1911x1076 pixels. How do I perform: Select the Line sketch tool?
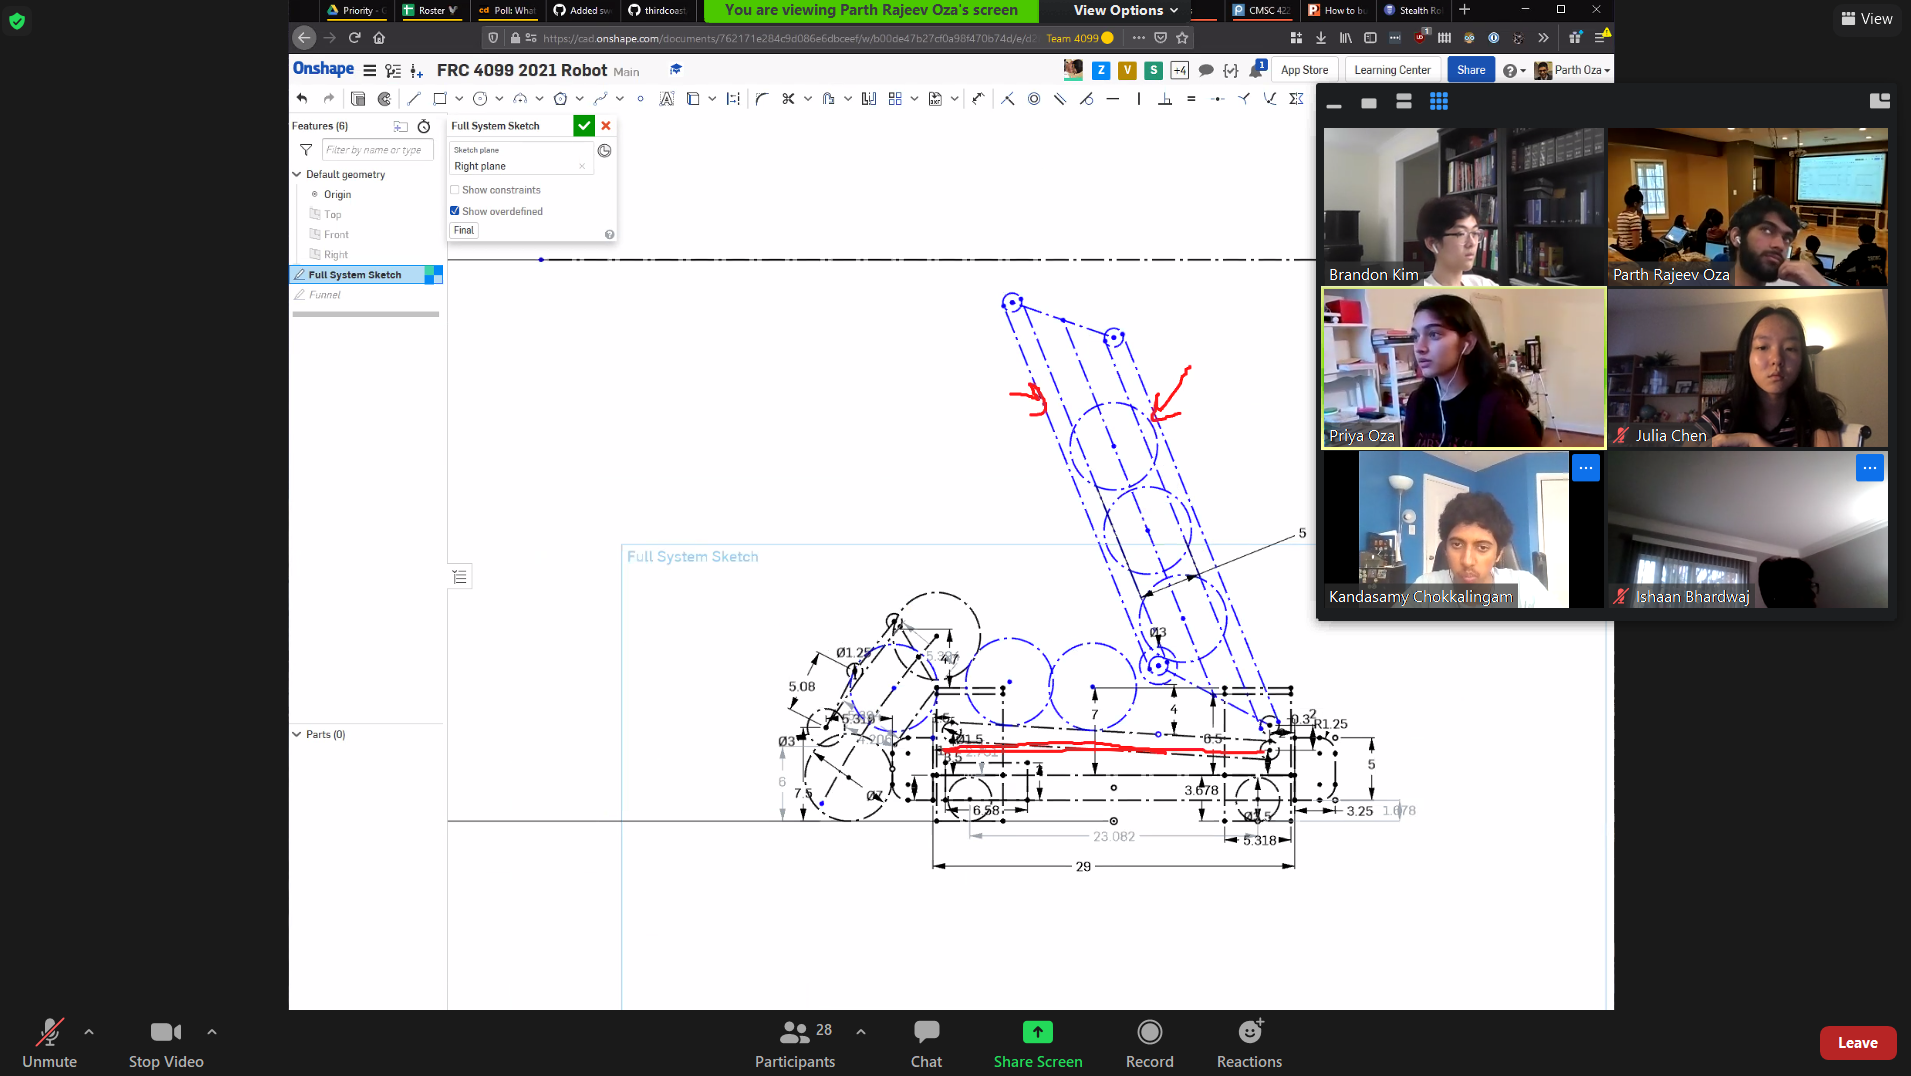coord(414,99)
